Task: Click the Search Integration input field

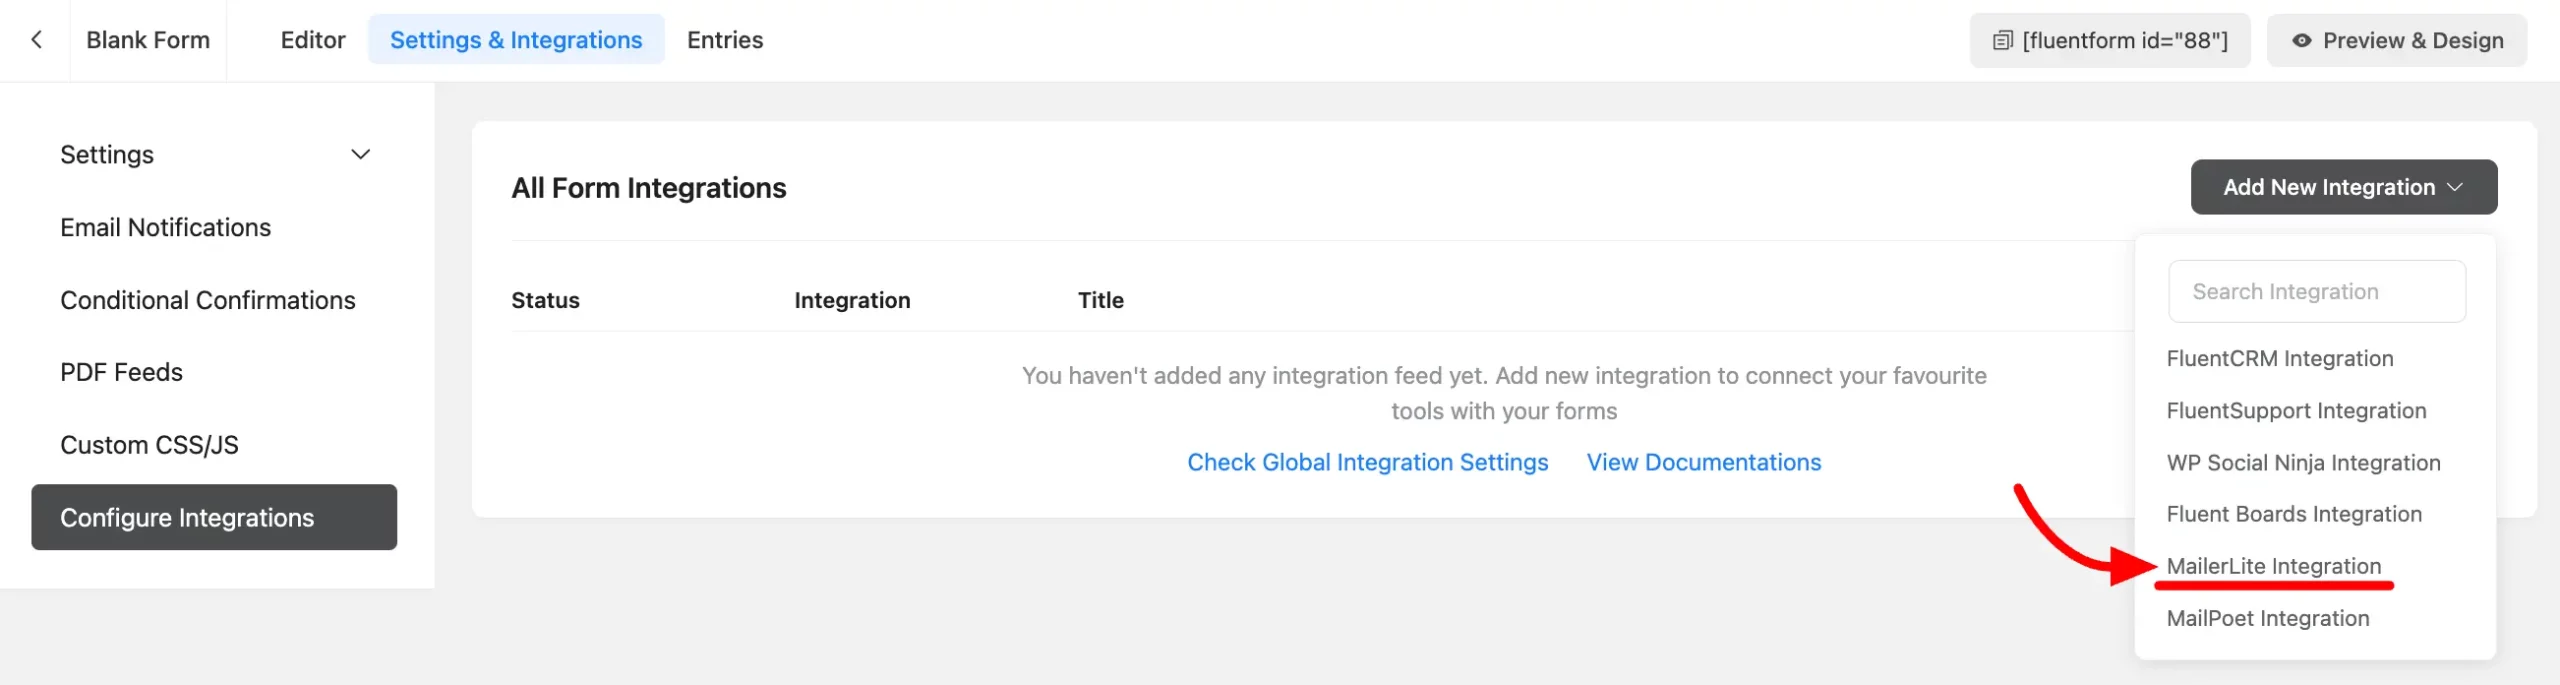Action: (x=2316, y=292)
